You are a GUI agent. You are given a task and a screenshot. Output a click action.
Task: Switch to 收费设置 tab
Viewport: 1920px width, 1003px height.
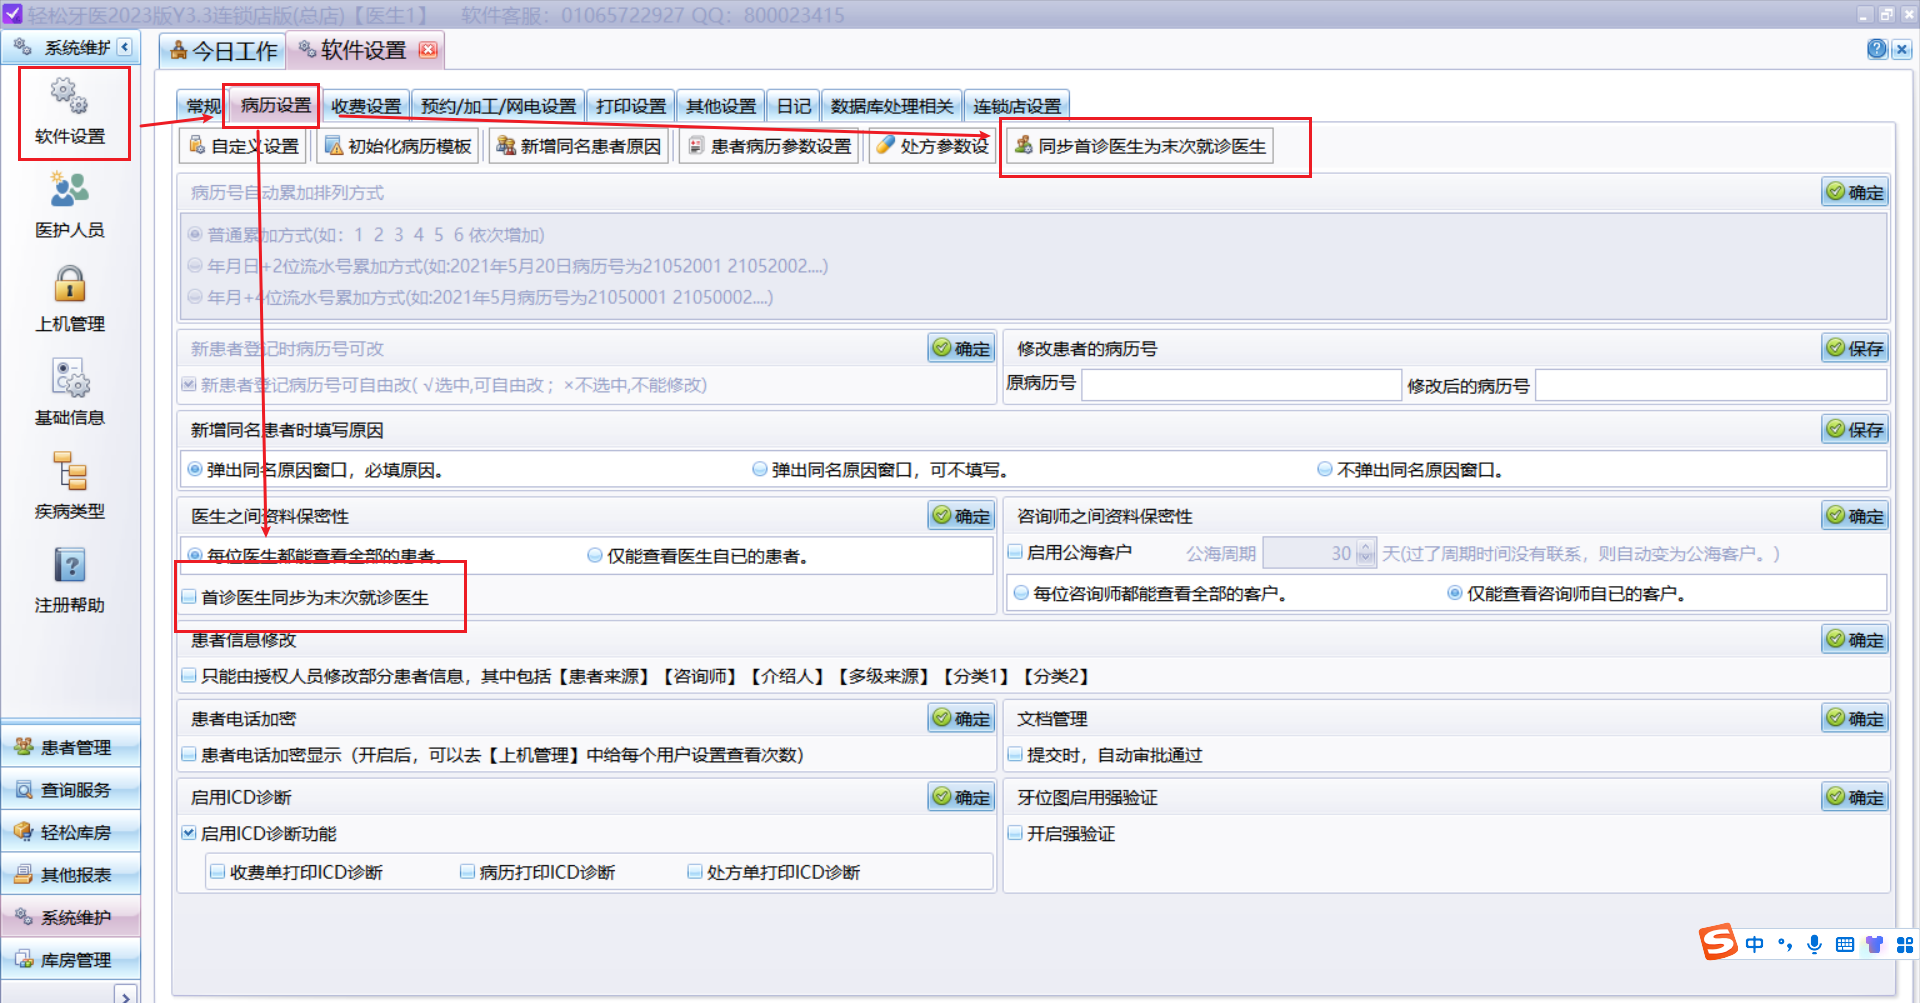pos(366,106)
